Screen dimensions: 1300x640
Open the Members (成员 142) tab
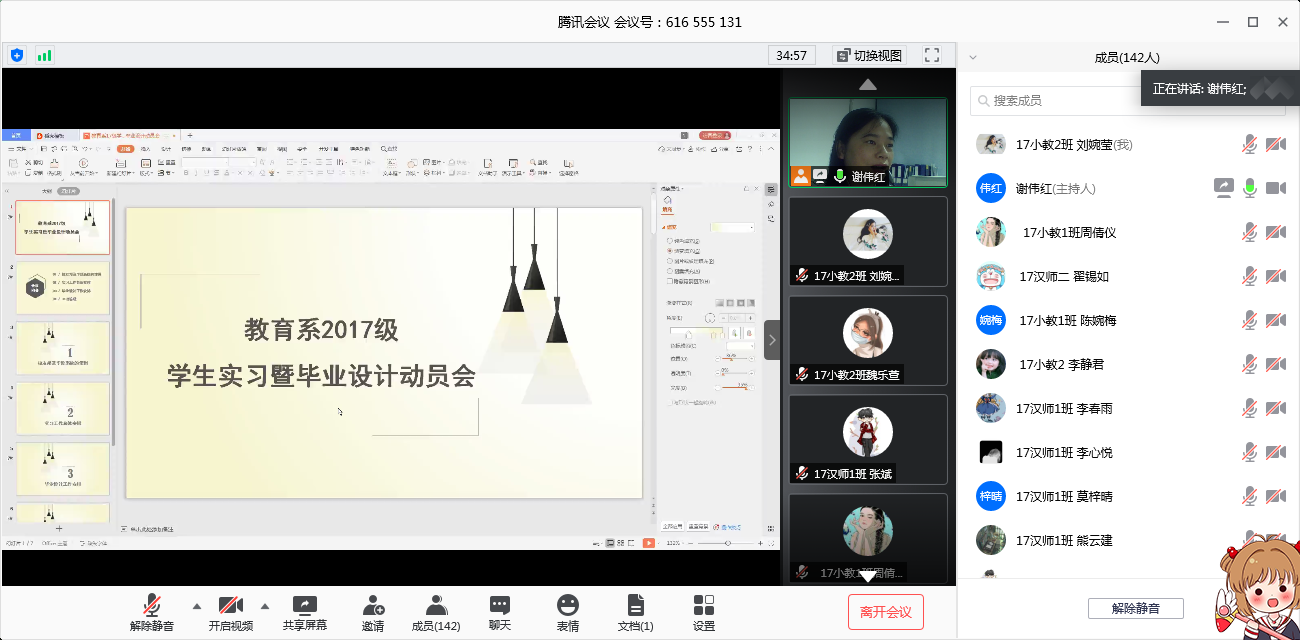tap(436, 613)
